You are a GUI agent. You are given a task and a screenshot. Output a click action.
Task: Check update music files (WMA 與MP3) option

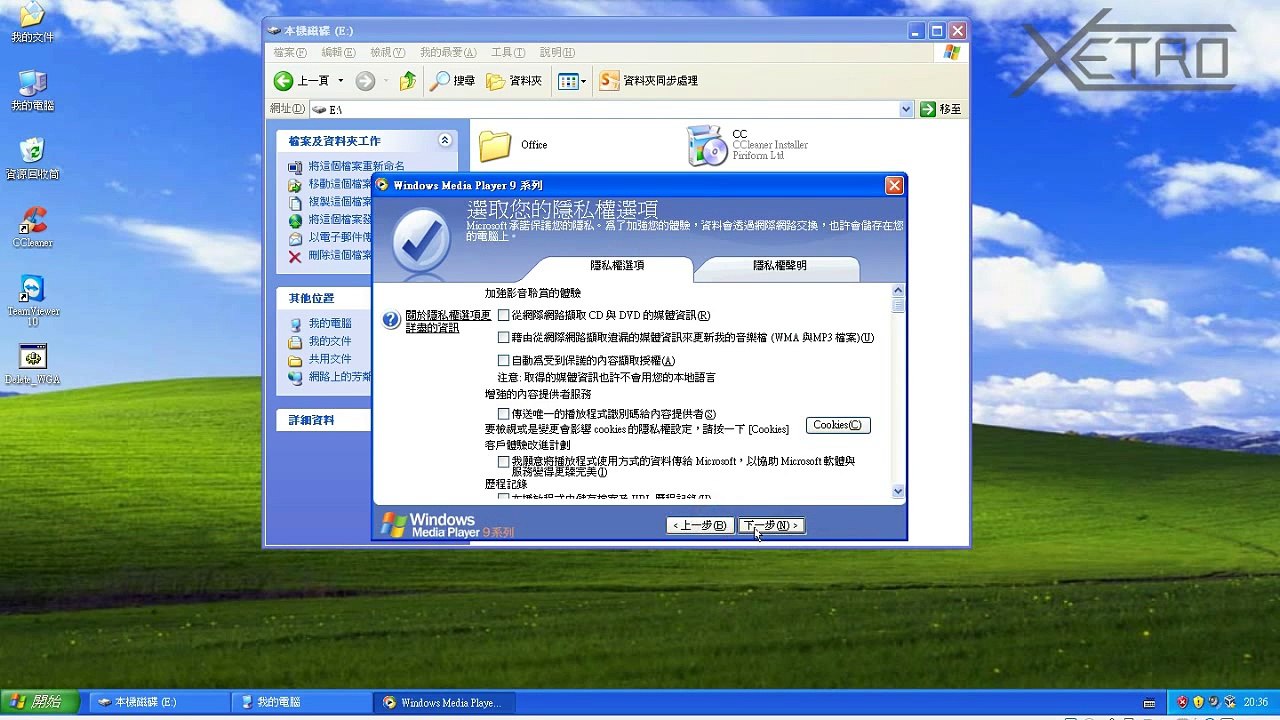504,338
